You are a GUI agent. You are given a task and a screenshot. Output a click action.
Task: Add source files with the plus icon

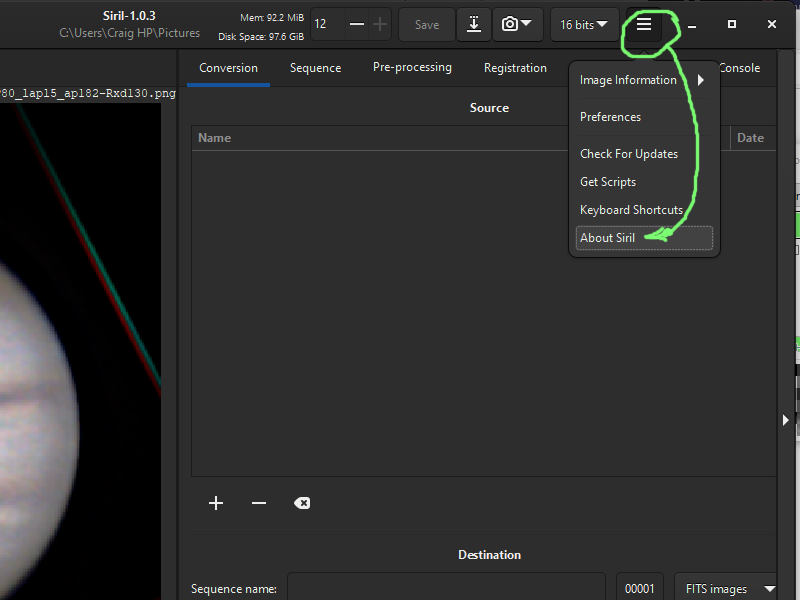(x=216, y=503)
